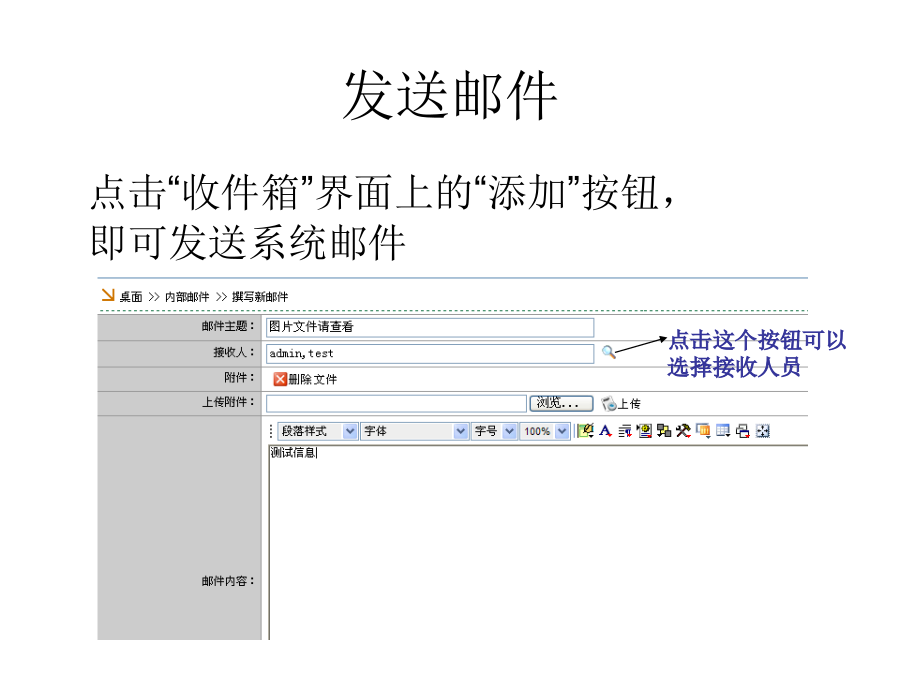Click the toolbar drag handle dots
This screenshot has height=675, width=900.
pyautogui.click(x=271, y=431)
